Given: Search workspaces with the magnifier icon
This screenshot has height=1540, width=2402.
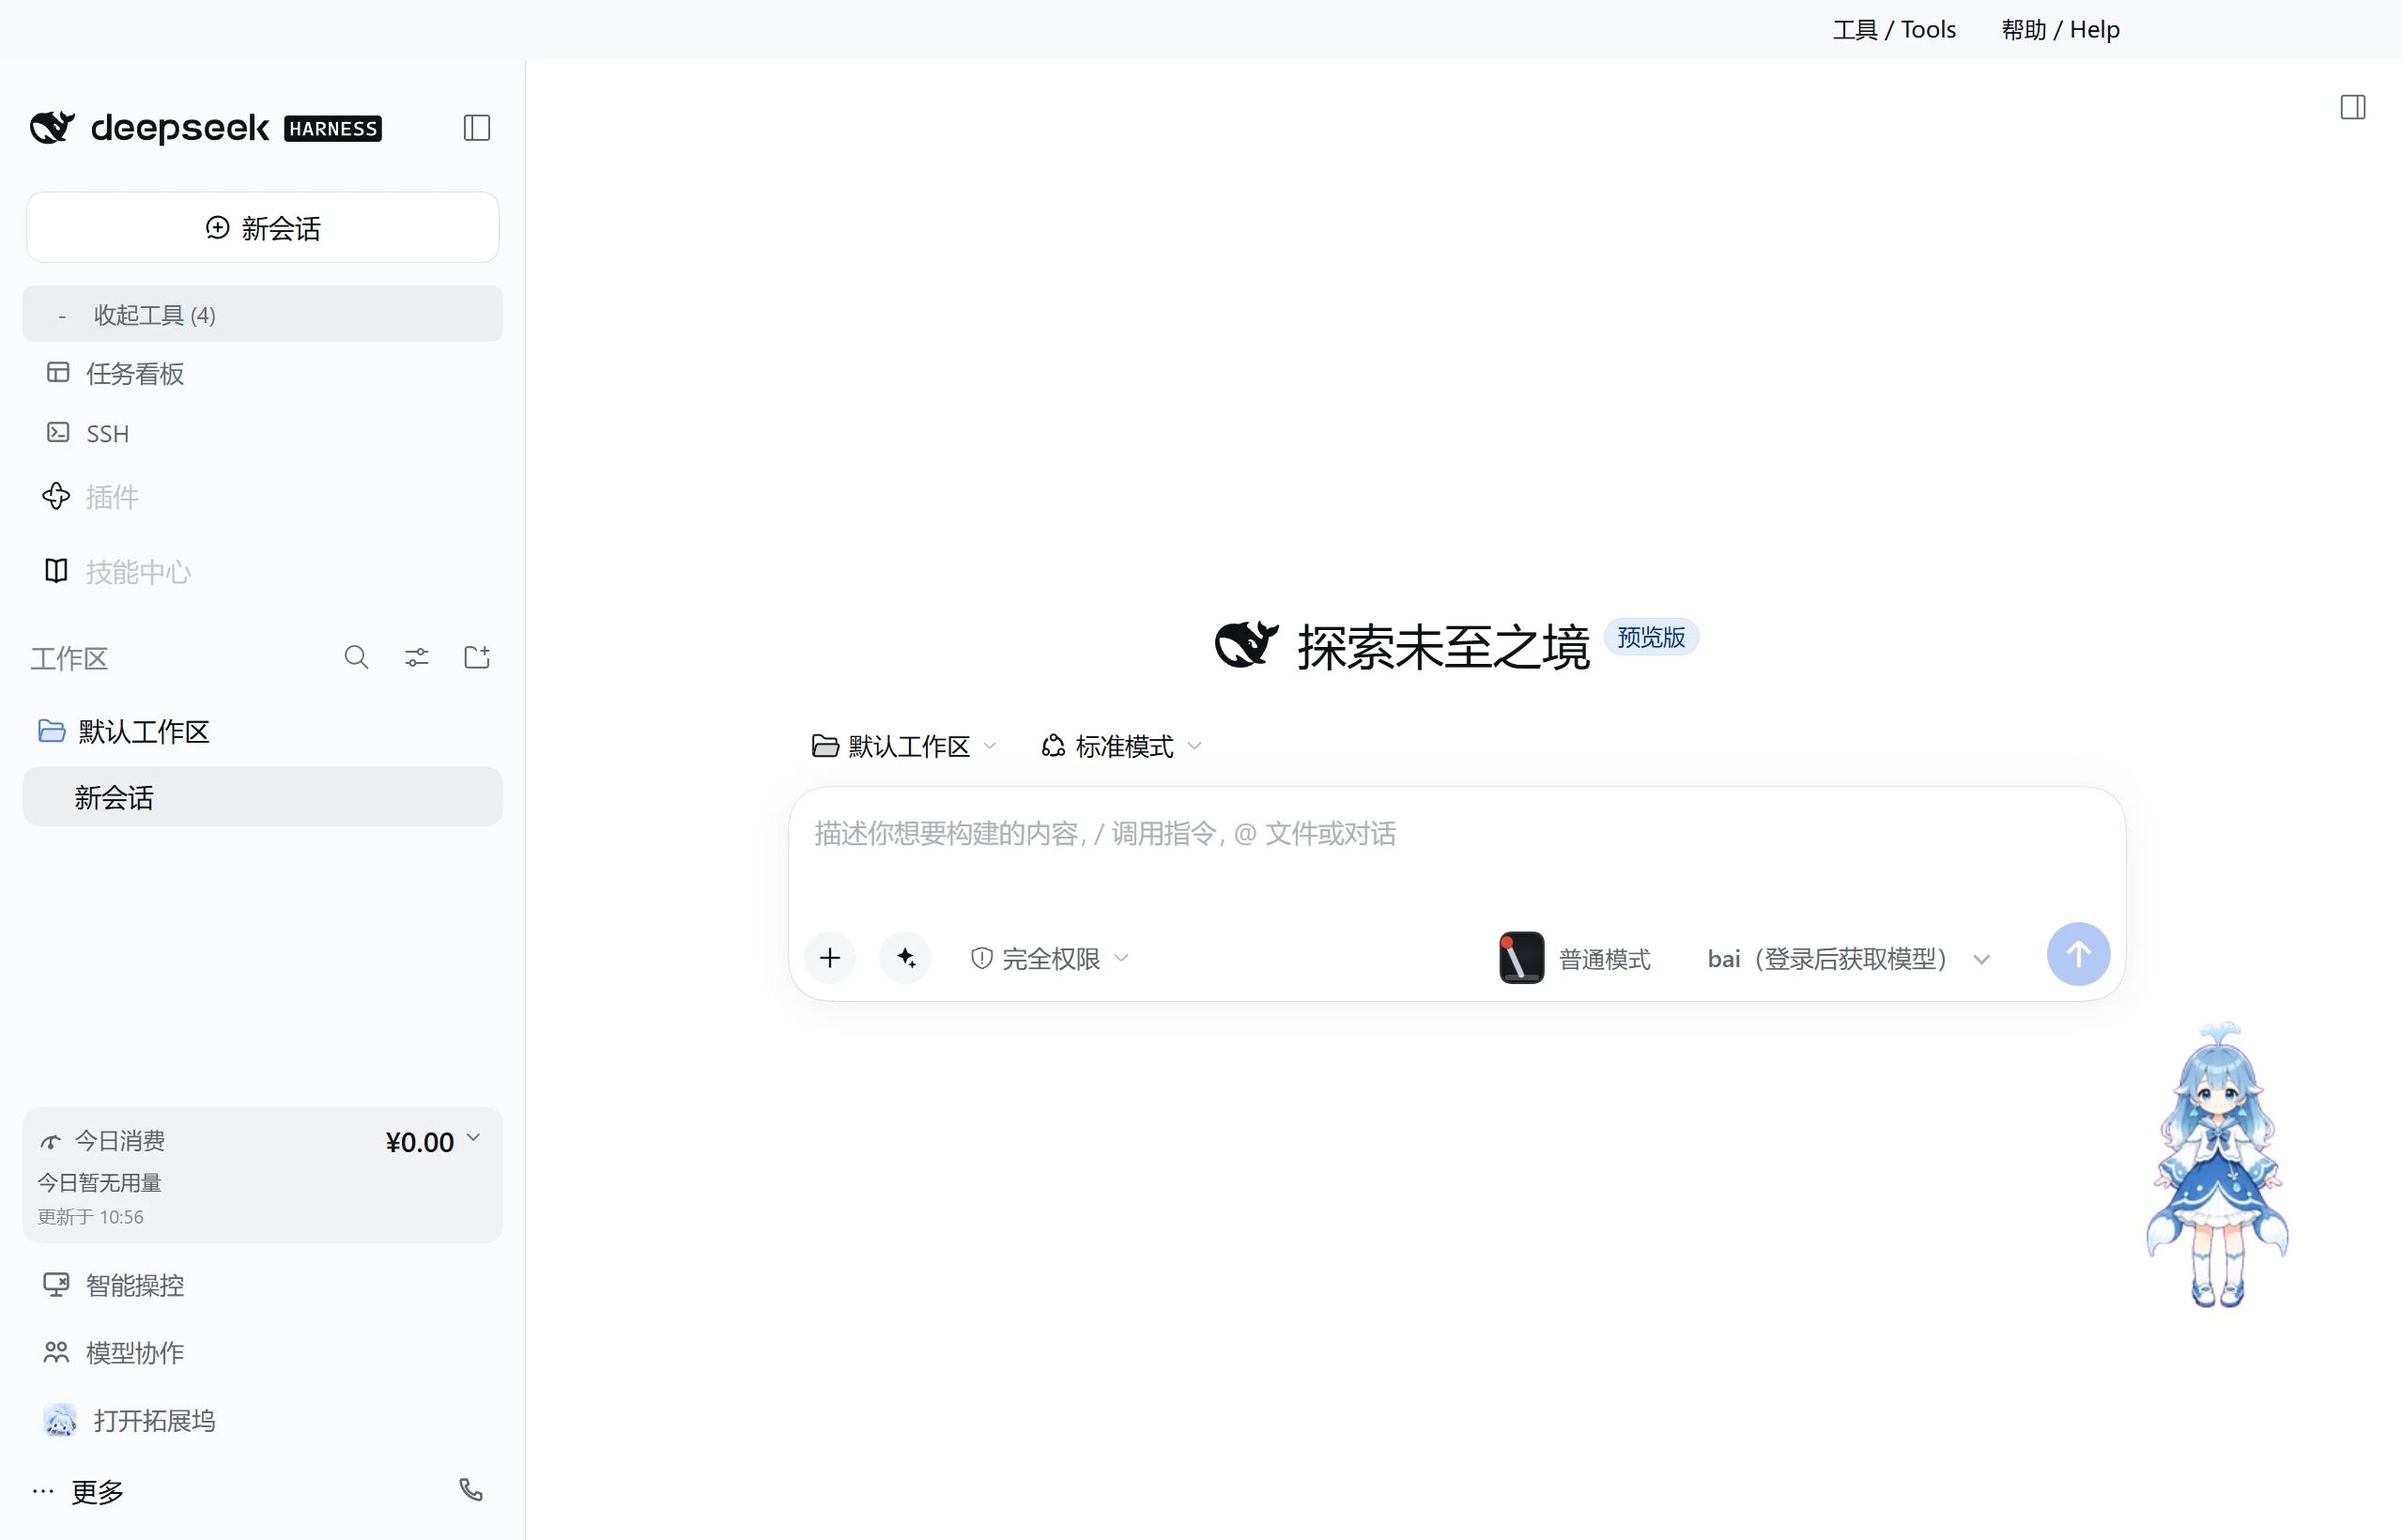Looking at the screenshot, I should pyautogui.click(x=356, y=657).
